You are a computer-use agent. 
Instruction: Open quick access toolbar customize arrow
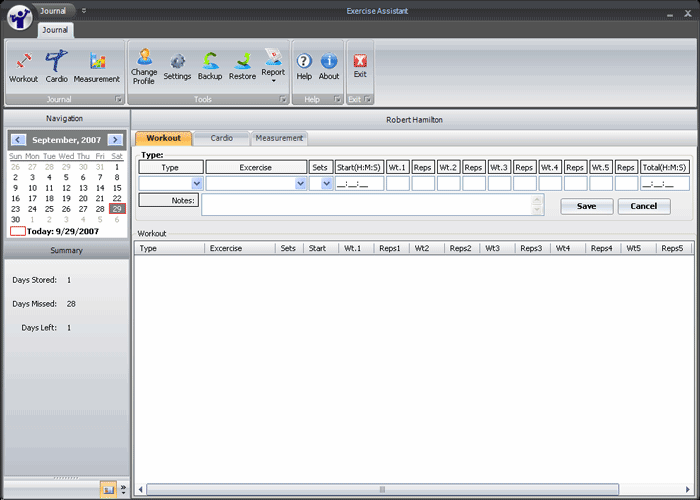coord(83,11)
